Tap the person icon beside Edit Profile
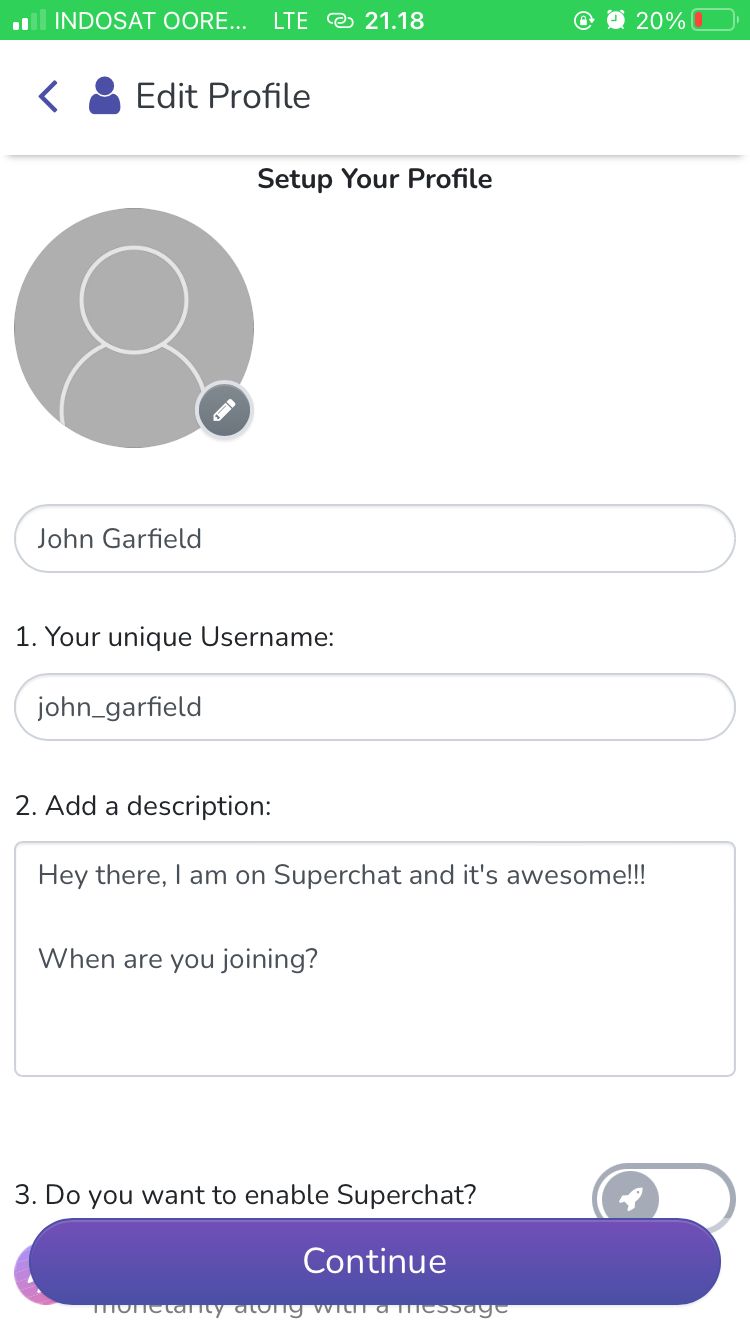750x1334 pixels. [x=104, y=97]
